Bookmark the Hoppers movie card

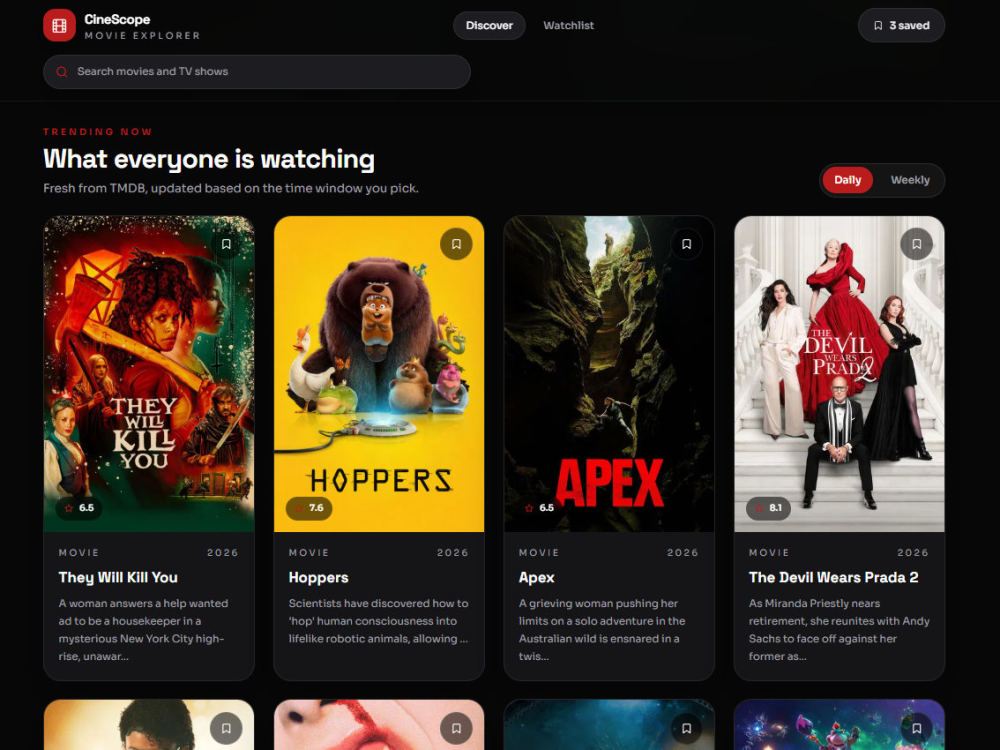[x=456, y=244]
